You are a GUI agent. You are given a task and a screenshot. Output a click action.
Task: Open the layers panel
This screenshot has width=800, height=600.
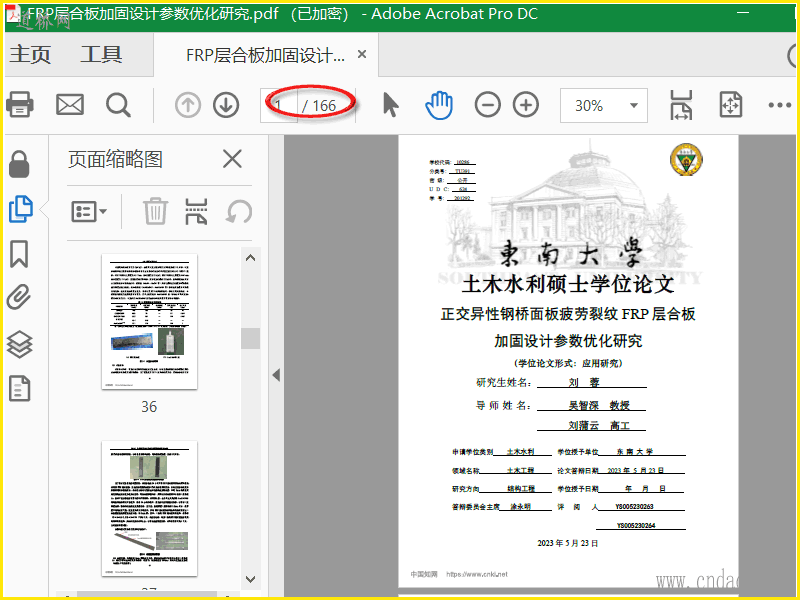click(19, 344)
